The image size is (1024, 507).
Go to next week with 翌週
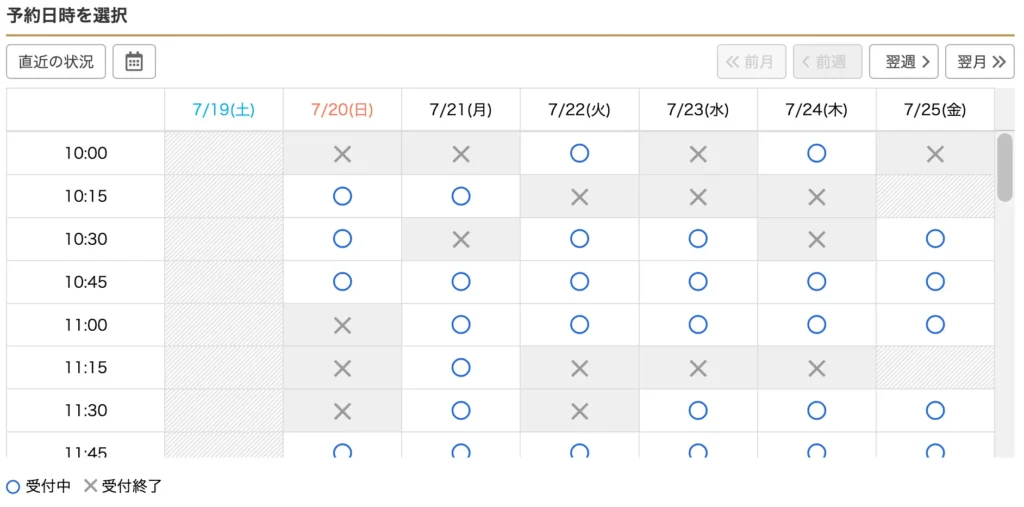pos(904,61)
